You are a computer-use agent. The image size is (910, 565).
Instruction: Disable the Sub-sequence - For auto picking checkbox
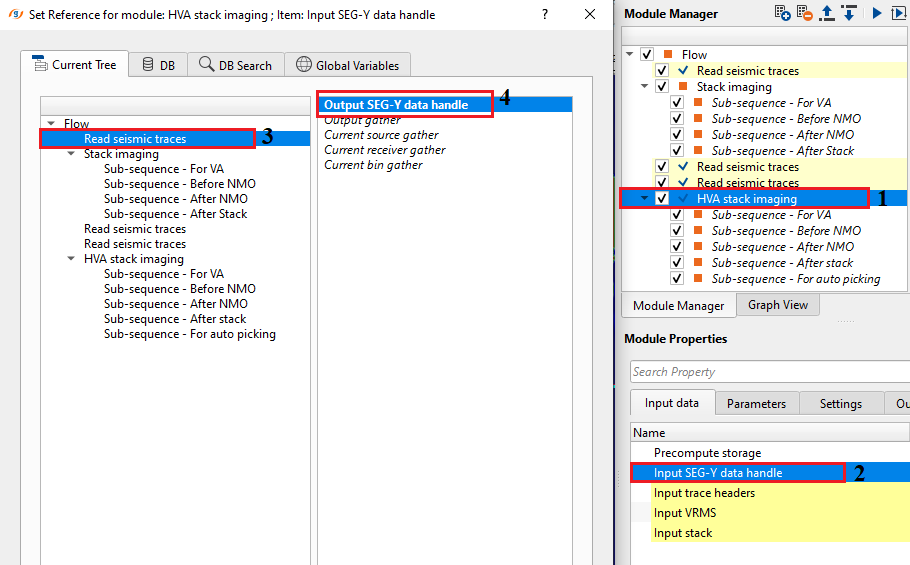click(x=677, y=279)
